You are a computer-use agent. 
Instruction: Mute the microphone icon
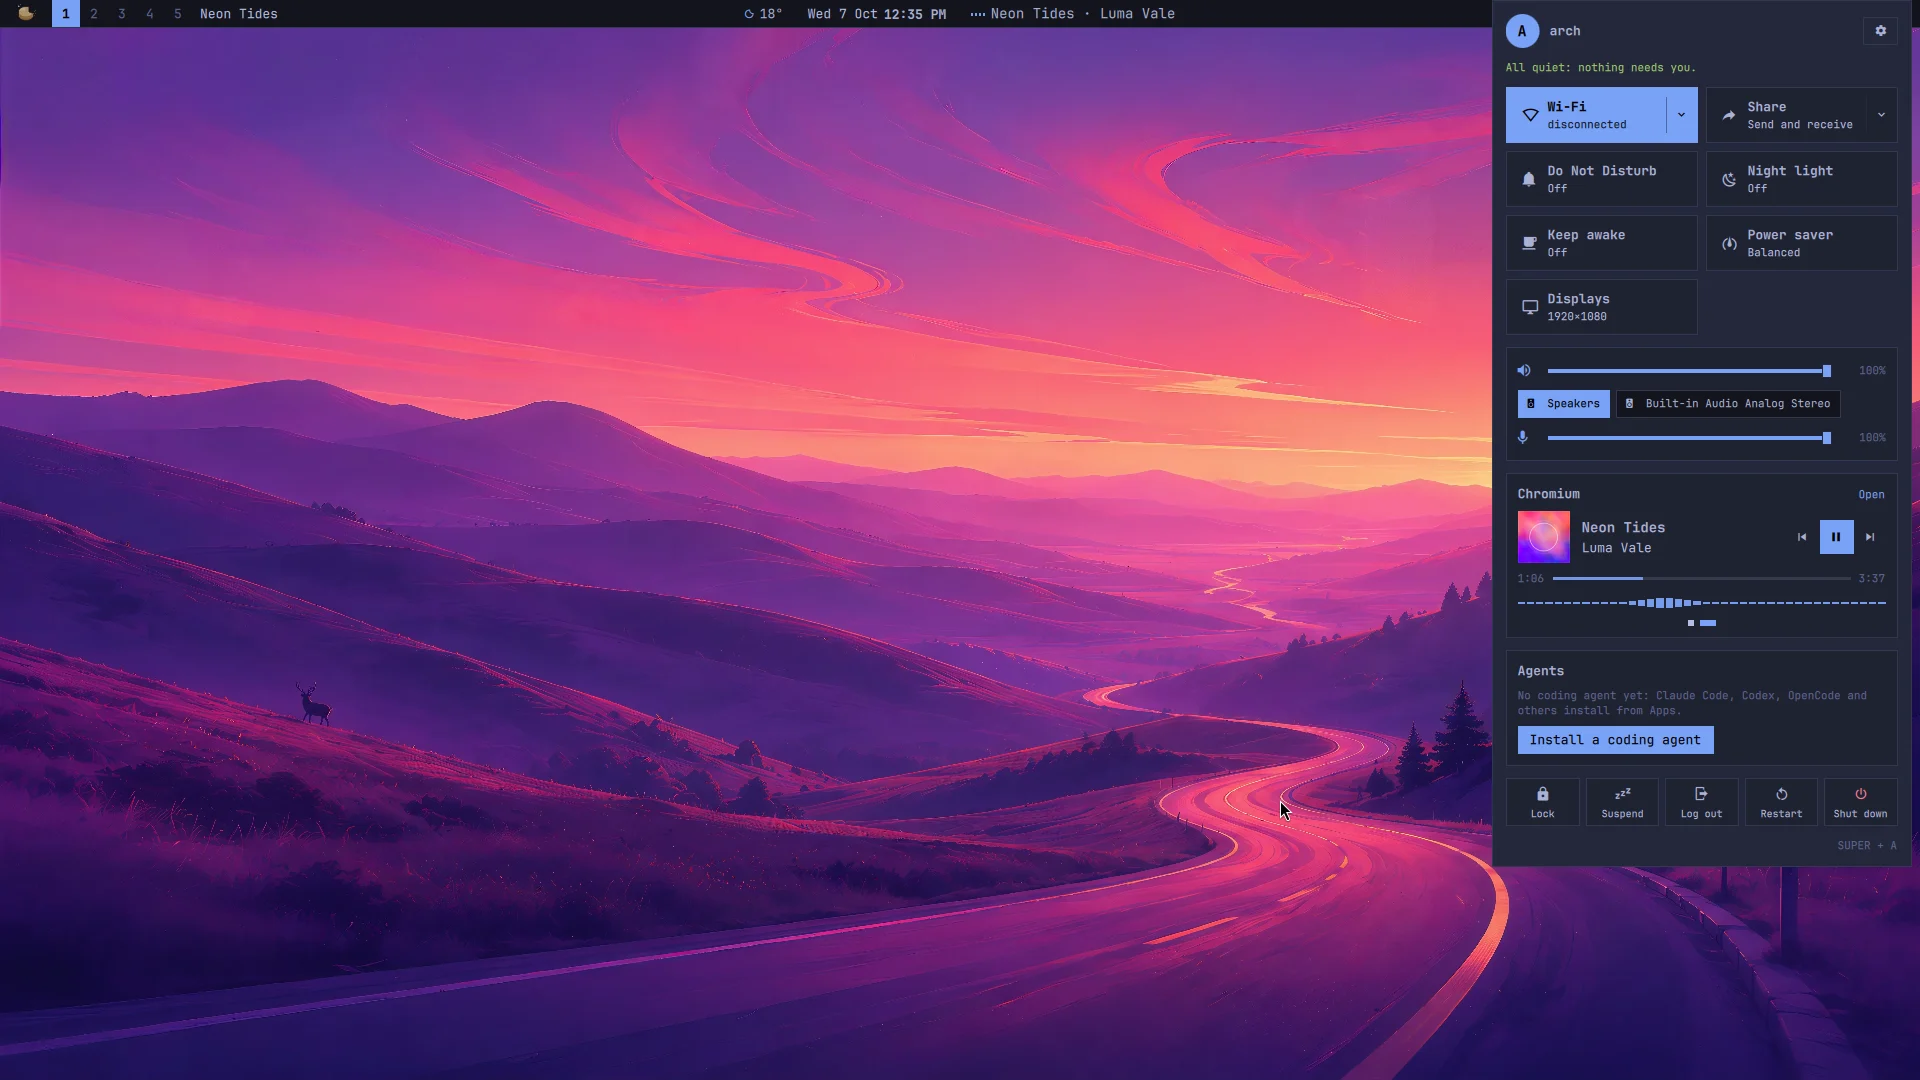point(1523,437)
